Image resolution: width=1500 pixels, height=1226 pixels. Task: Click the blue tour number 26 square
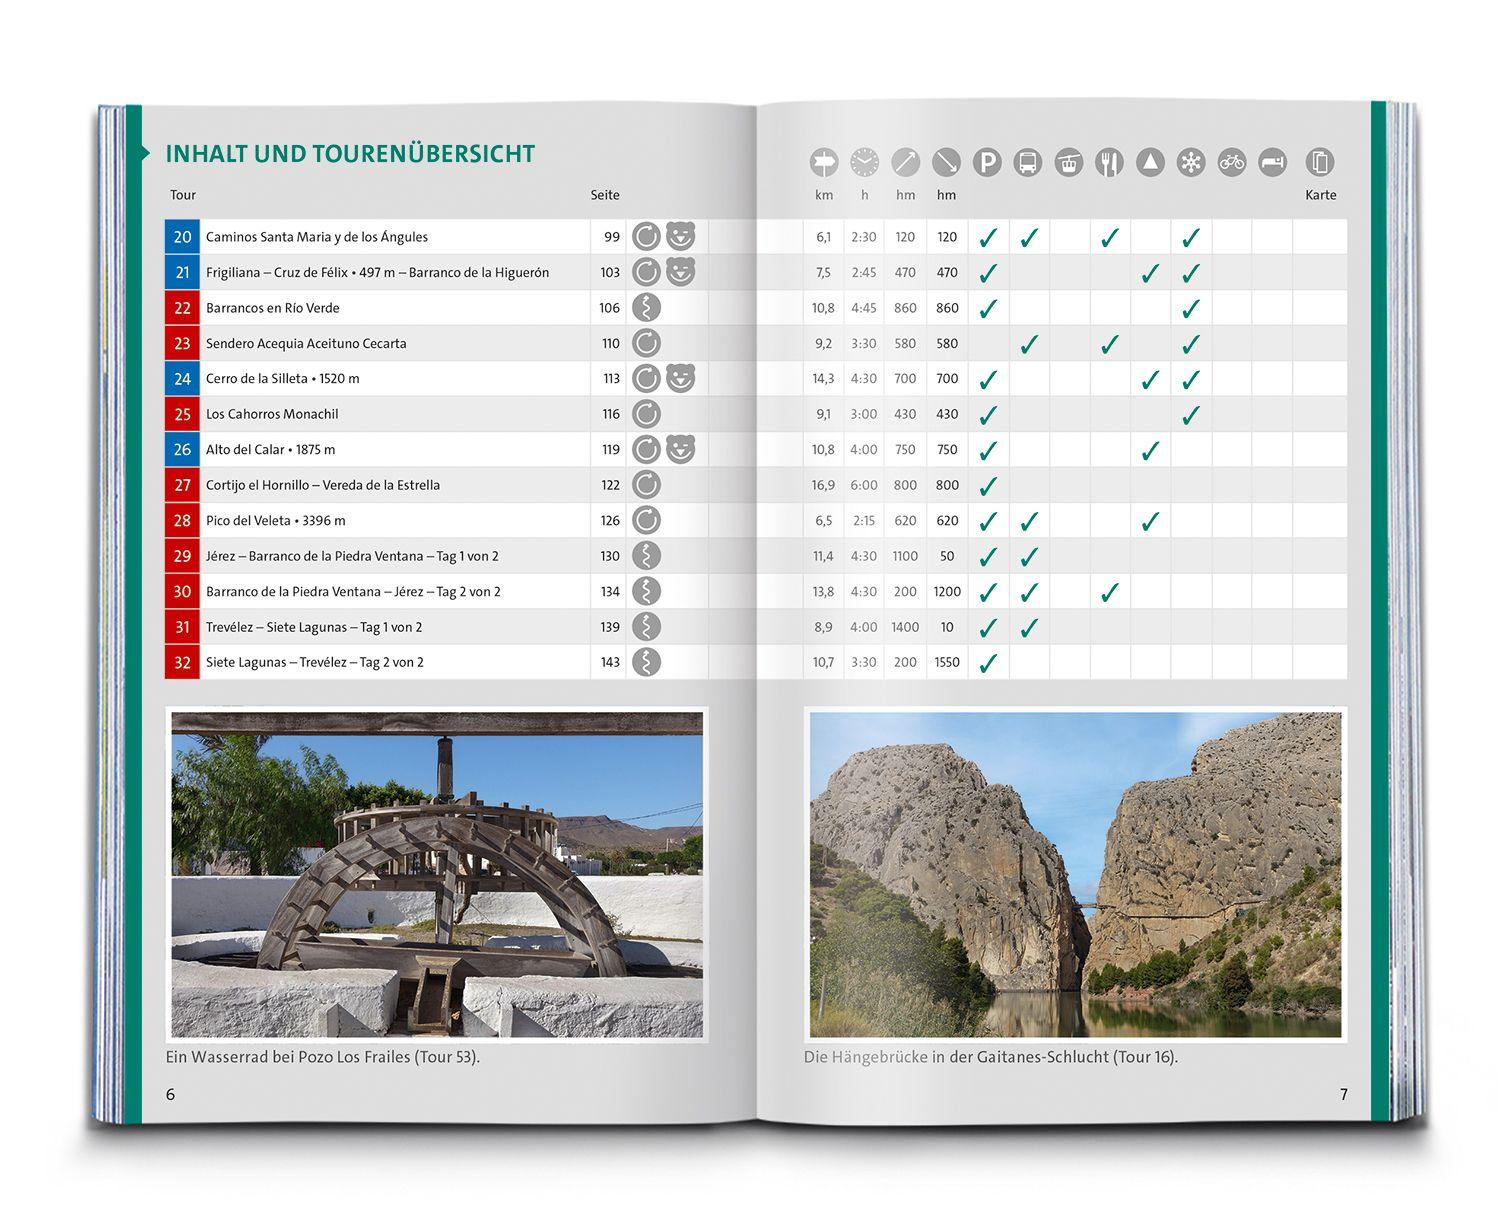click(x=182, y=450)
